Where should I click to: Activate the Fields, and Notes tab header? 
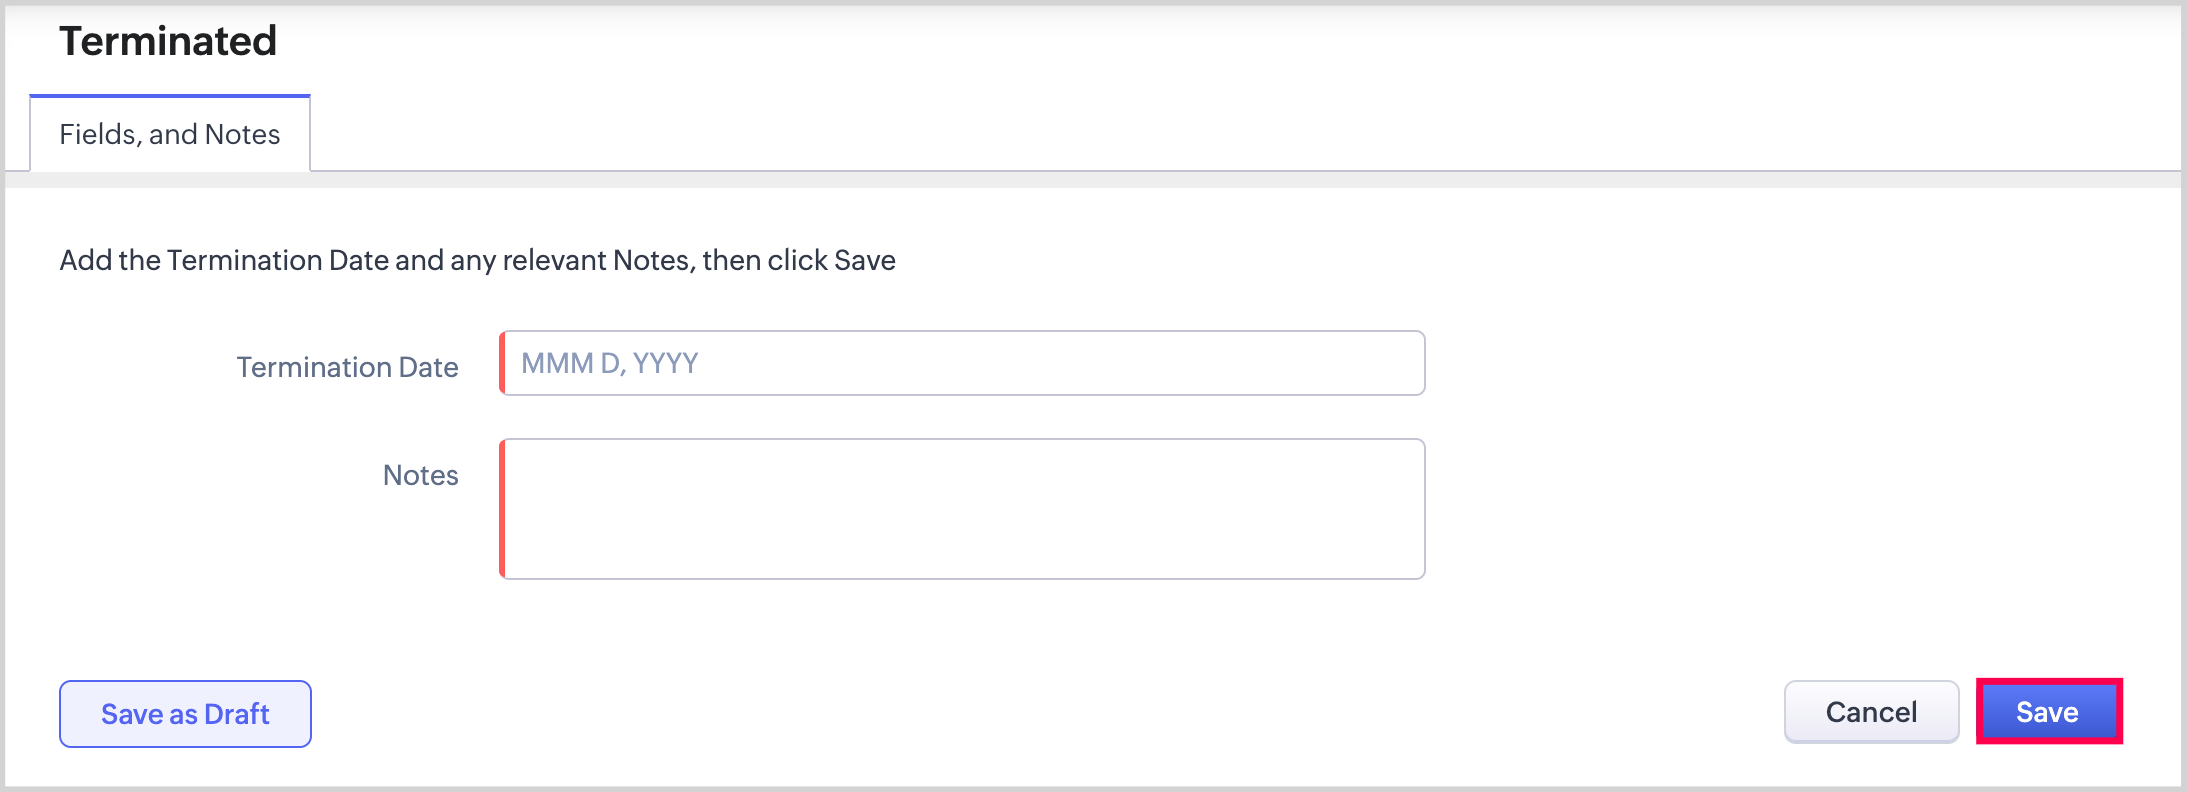pyautogui.click(x=170, y=134)
